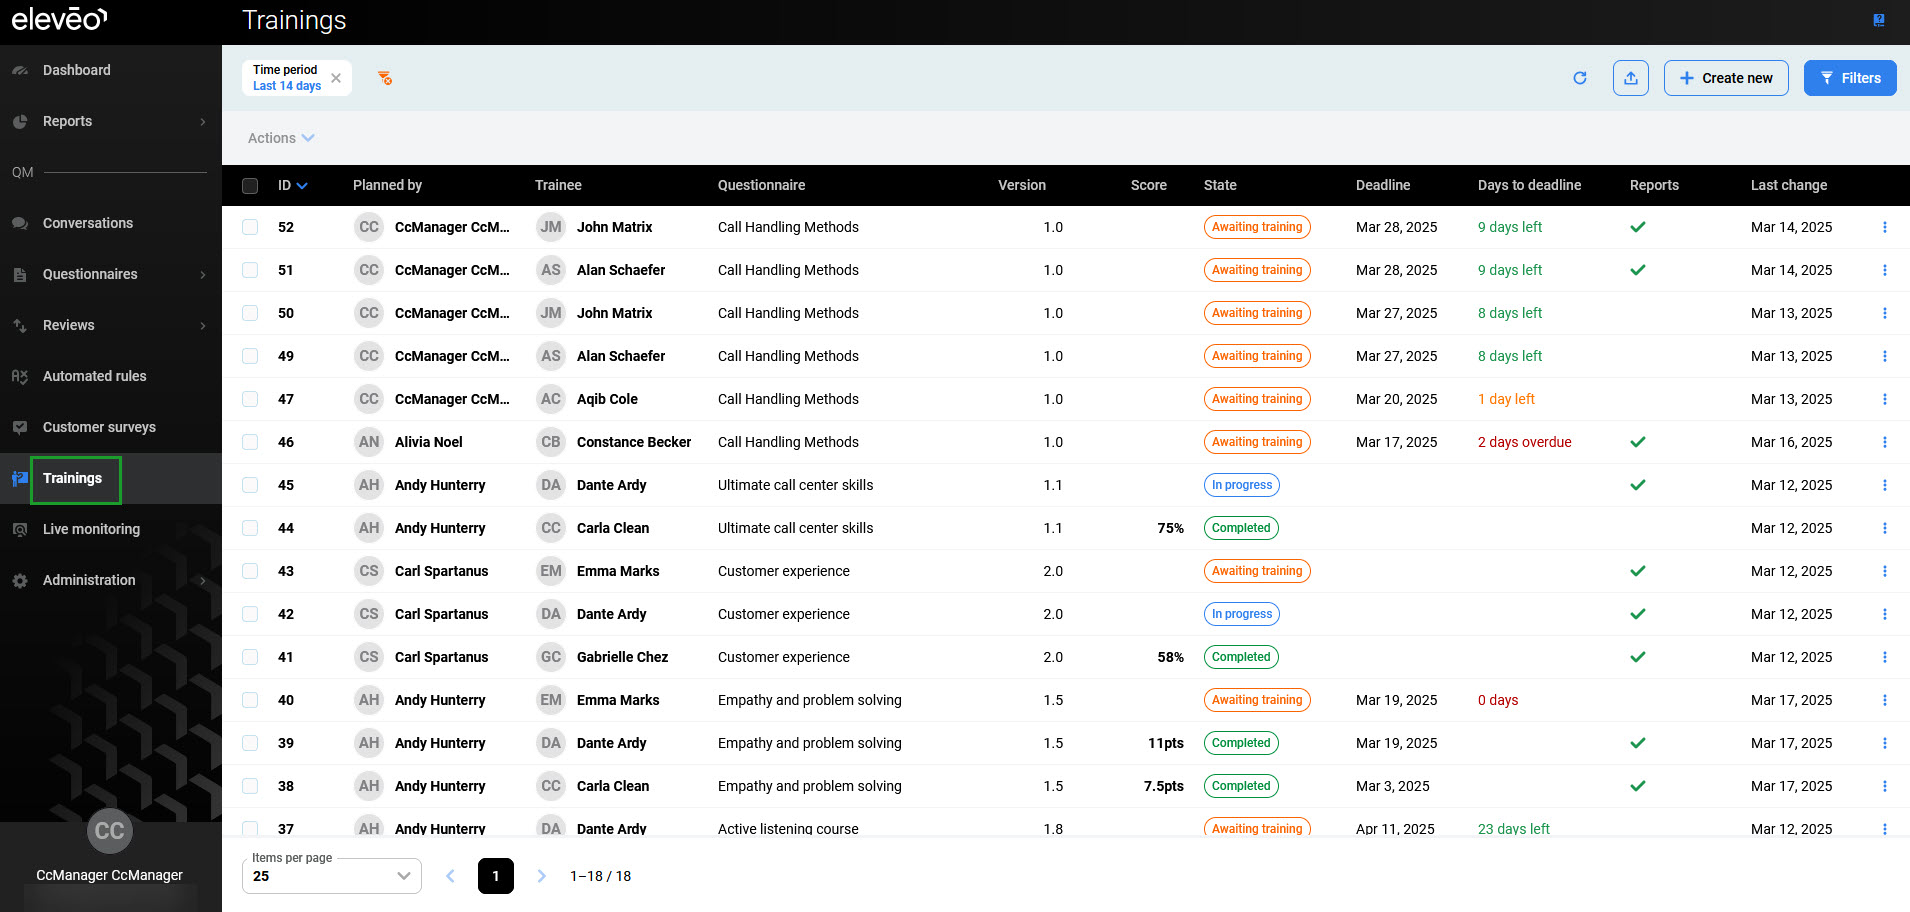Open Live monitoring from the sidebar

point(91,529)
